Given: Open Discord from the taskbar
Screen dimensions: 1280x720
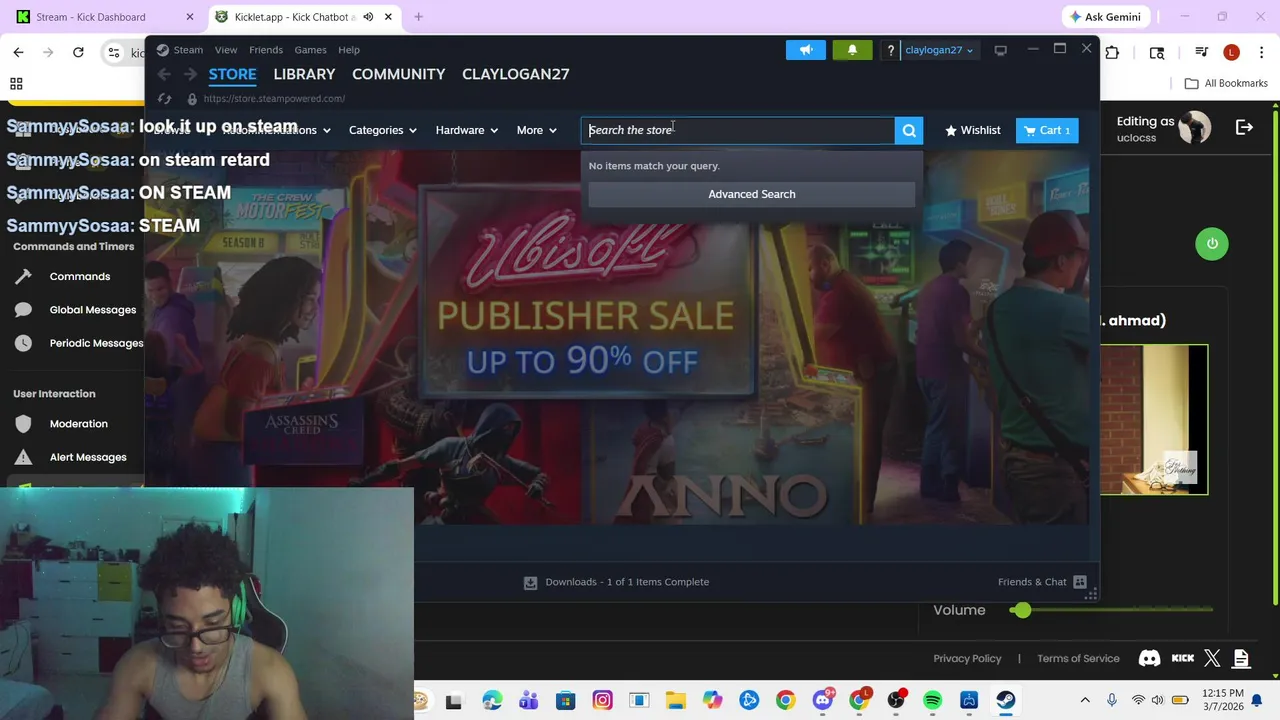Looking at the screenshot, I should pyautogui.click(x=822, y=700).
